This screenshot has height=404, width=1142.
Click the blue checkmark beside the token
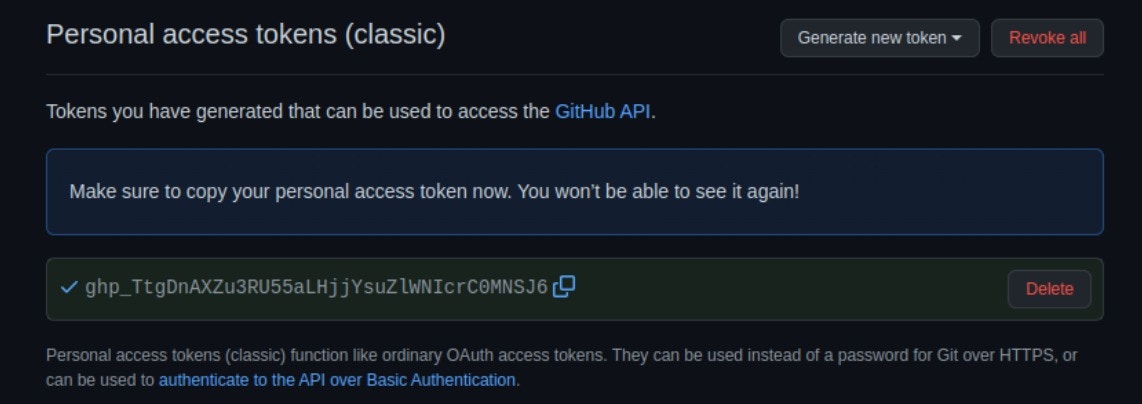coord(69,288)
